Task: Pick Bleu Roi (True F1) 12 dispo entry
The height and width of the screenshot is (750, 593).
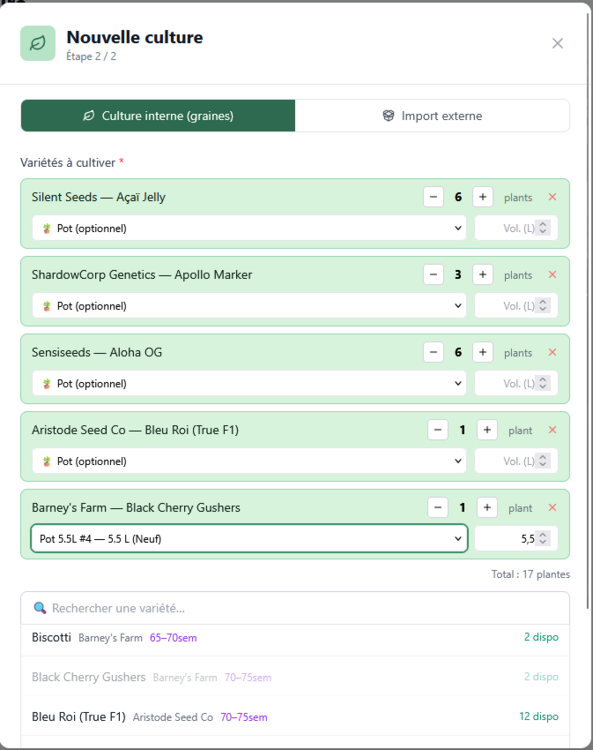Action: [295, 717]
